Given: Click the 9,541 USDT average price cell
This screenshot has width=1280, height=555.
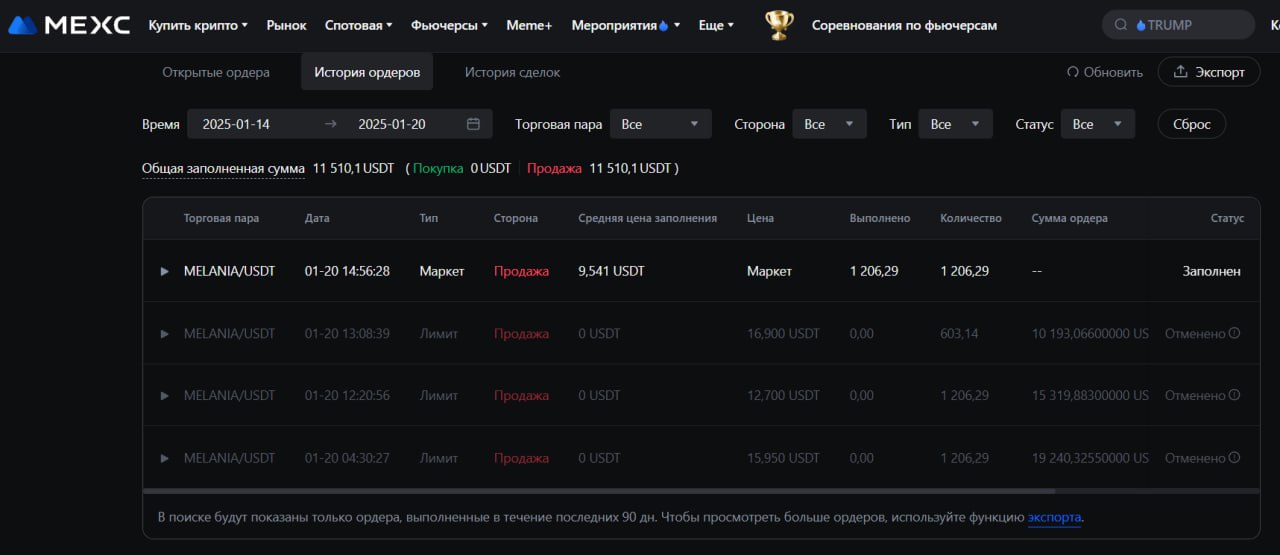Looking at the screenshot, I should coord(611,271).
